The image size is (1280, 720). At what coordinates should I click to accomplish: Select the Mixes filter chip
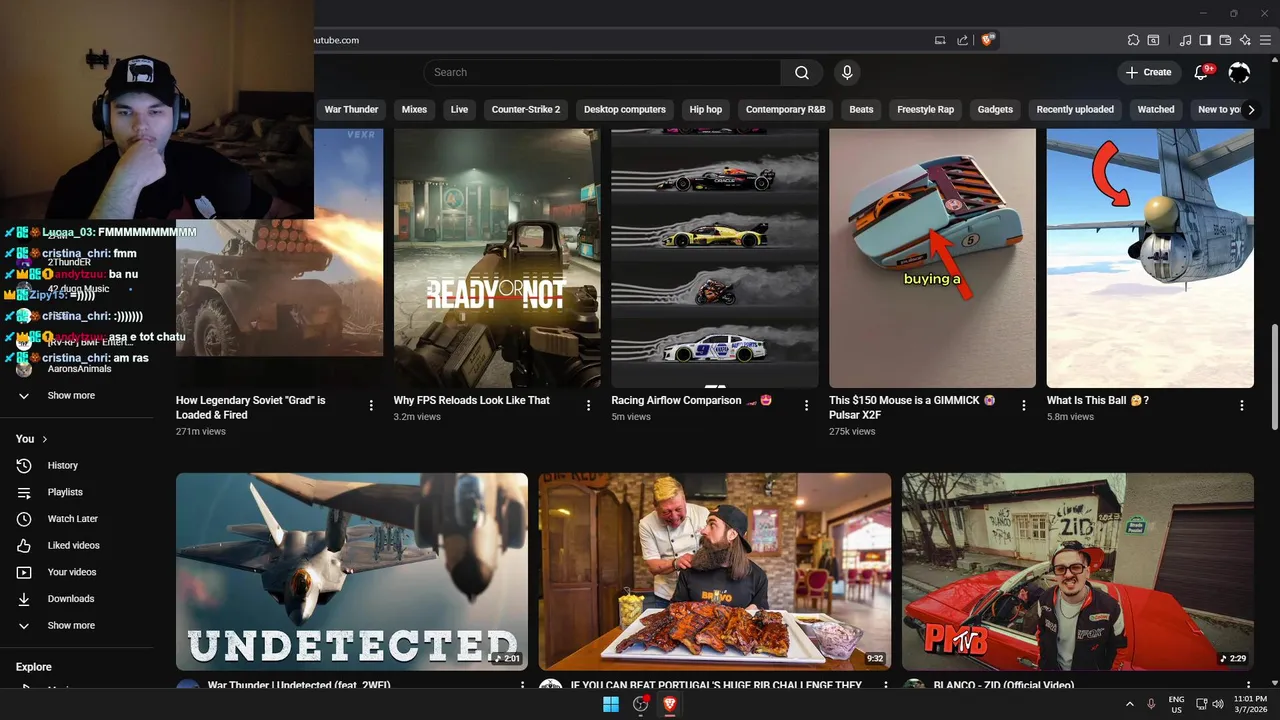point(414,110)
